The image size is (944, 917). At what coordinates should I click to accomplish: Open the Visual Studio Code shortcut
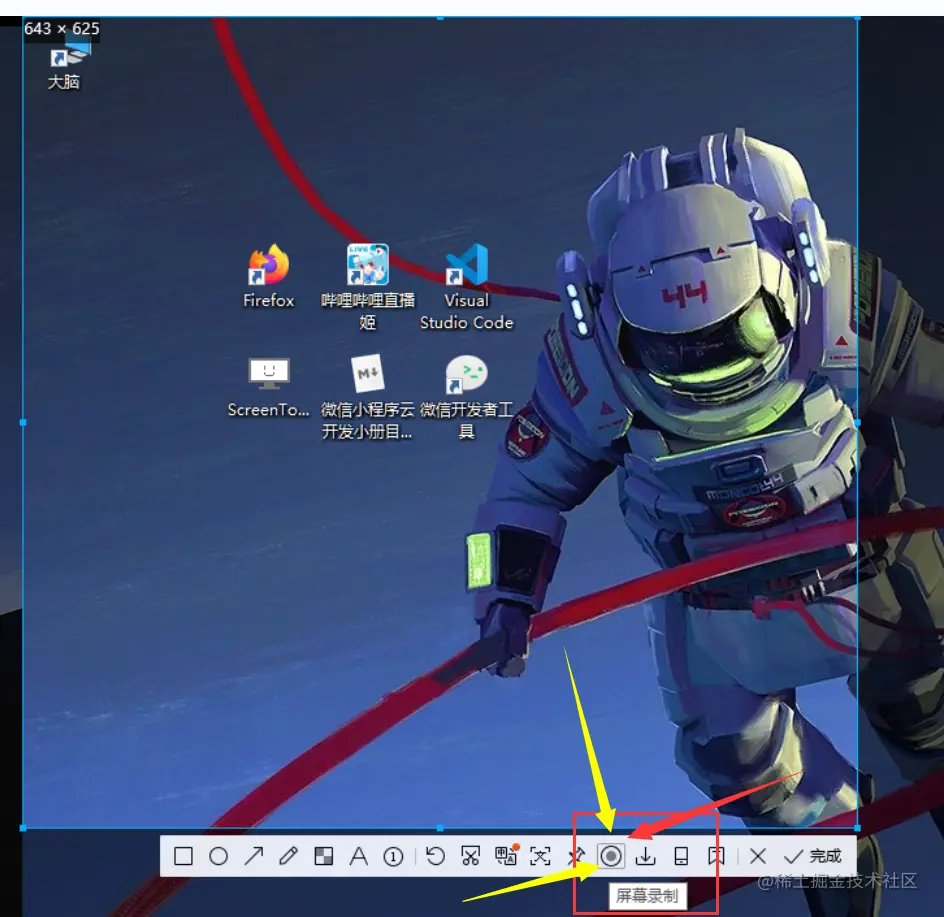pos(467,287)
